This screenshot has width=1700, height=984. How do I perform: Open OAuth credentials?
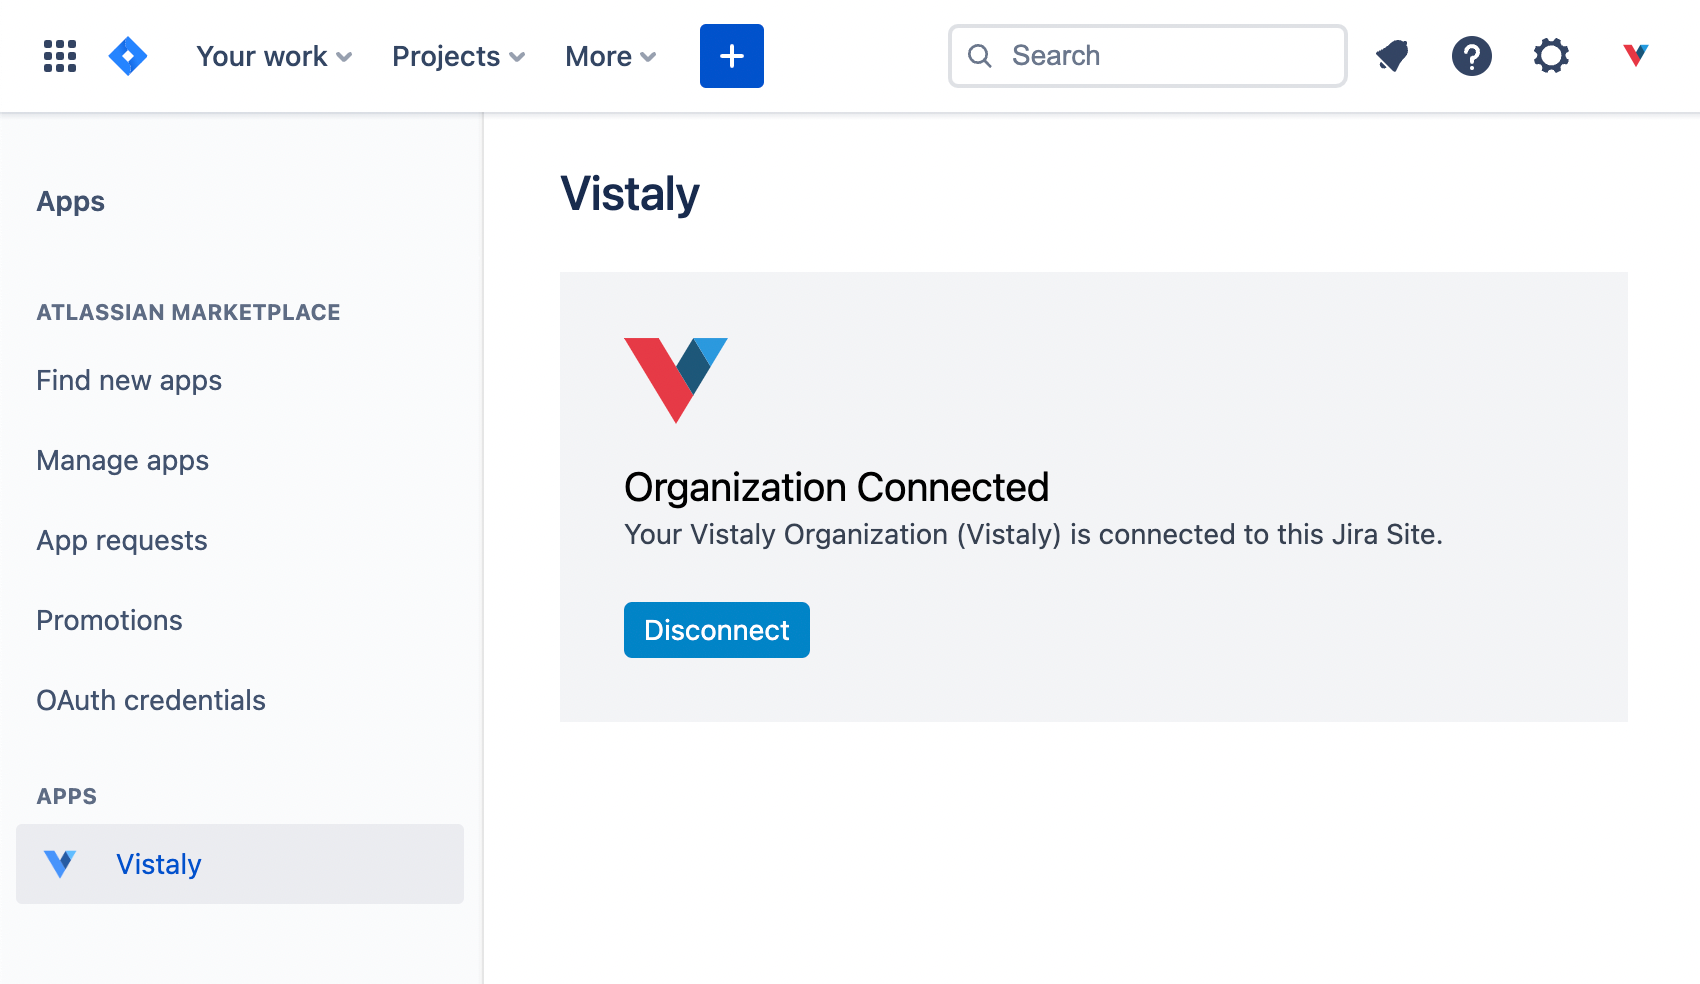coord(151,700)
